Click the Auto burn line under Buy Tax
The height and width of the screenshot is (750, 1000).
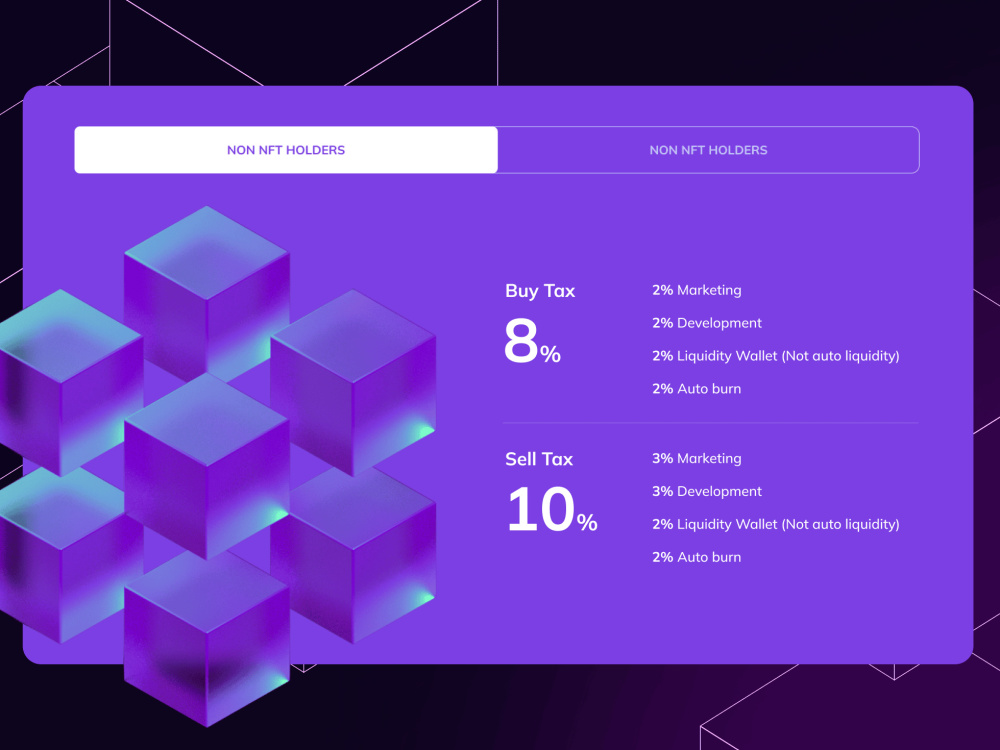(x=696, y=388)
